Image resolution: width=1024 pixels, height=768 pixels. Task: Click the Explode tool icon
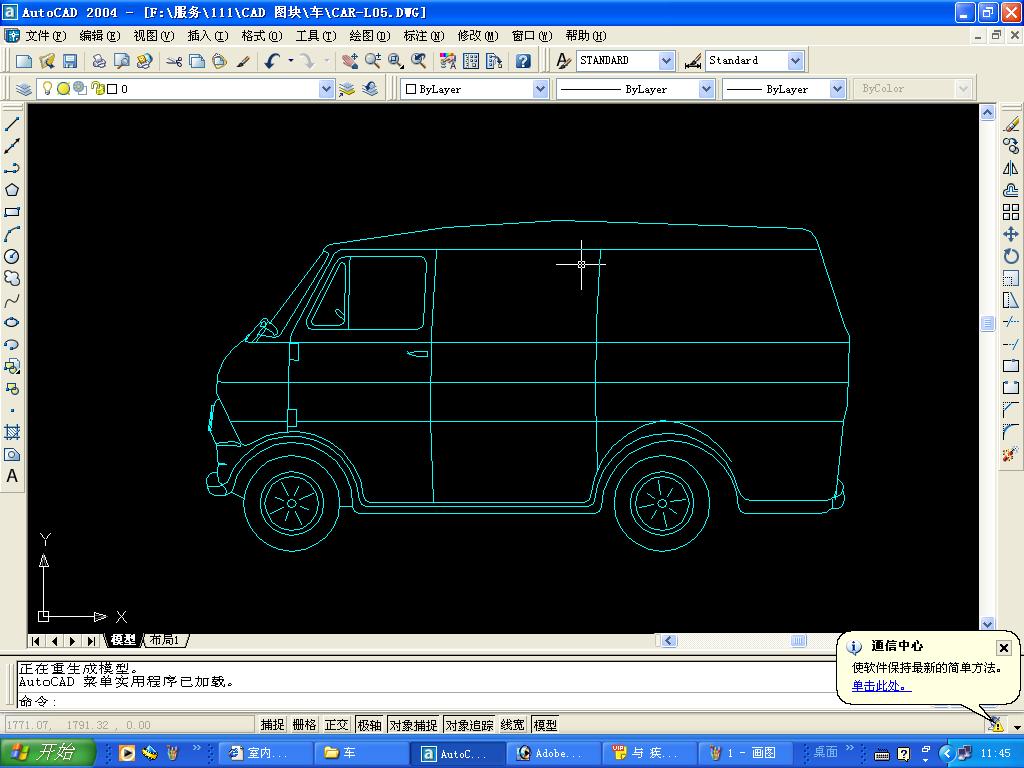[1011, 454]
